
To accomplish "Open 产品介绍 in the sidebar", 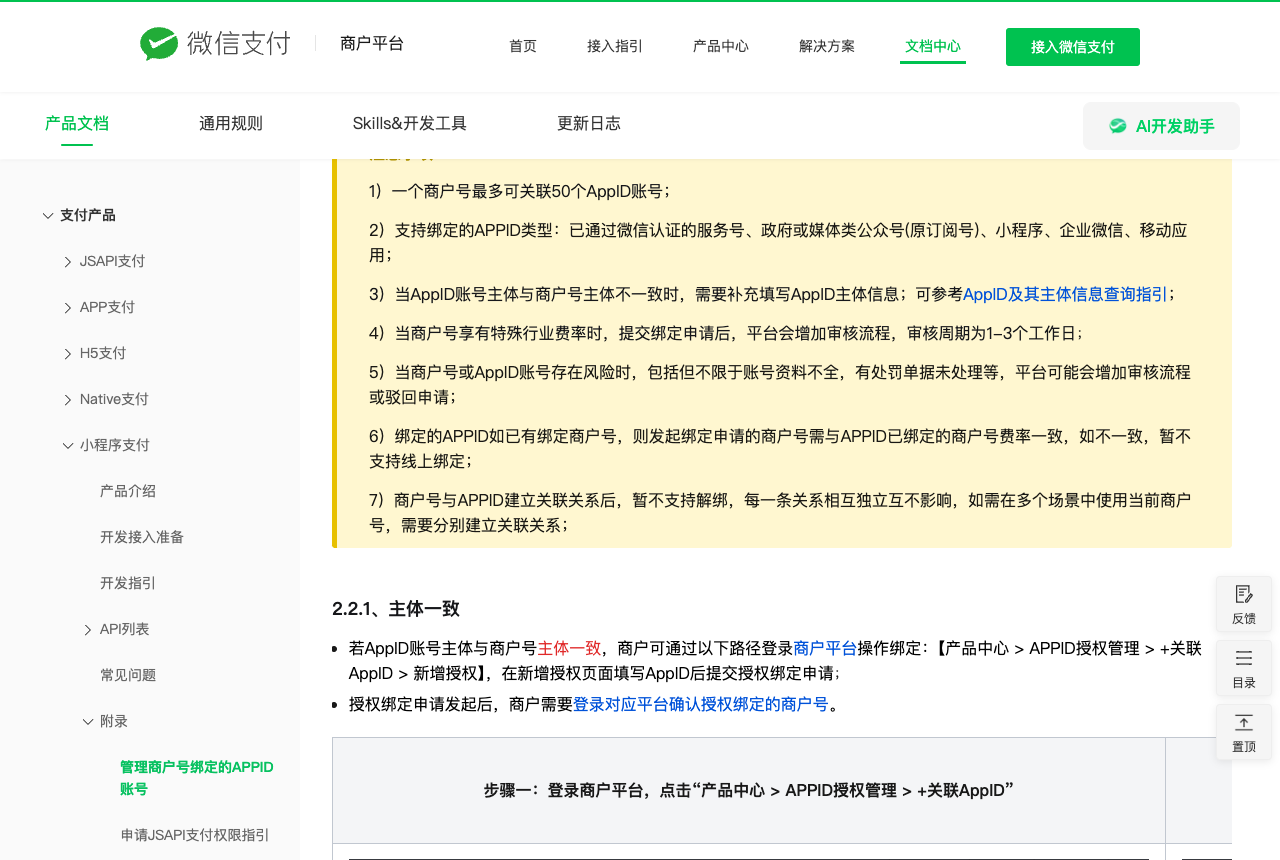I will tap(128, 491).
